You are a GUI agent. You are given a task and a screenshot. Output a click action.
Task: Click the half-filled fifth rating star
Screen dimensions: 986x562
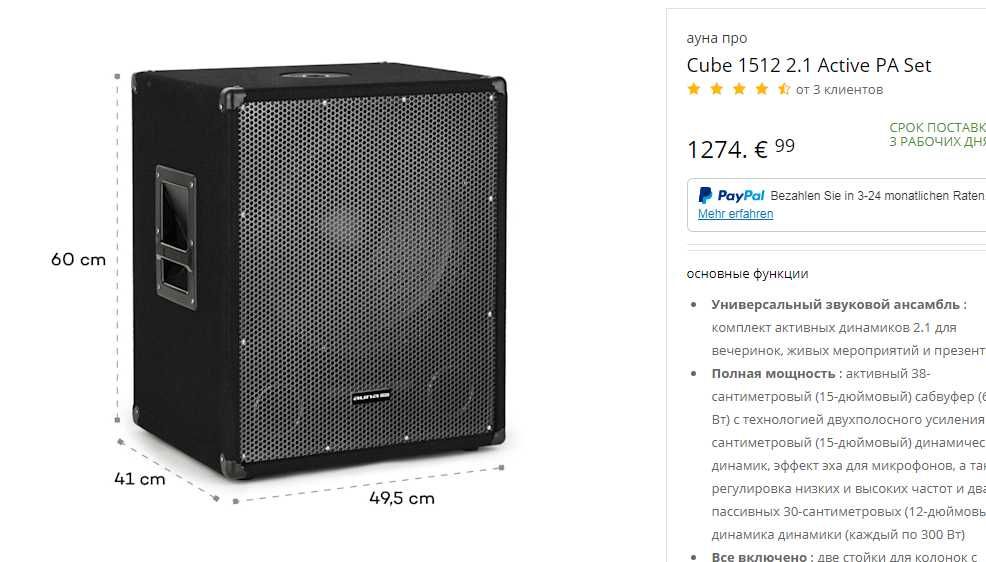784,89
